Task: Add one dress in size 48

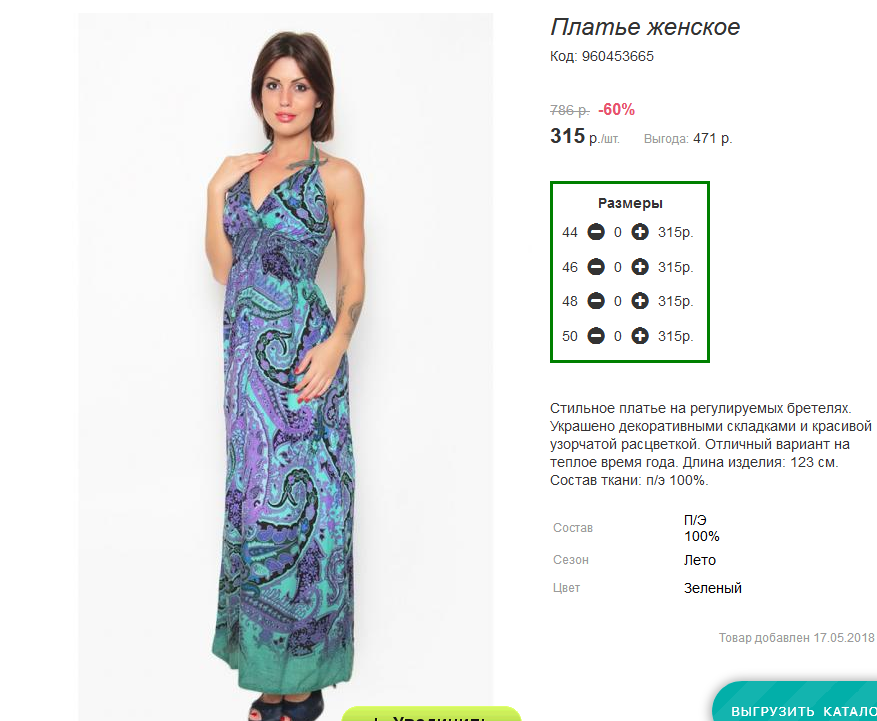Action: tap(640, 301)
